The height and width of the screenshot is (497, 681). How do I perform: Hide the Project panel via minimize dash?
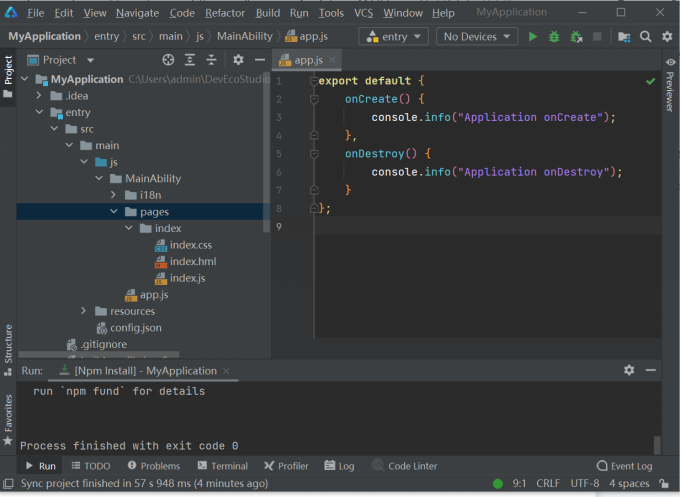point(259,60)
